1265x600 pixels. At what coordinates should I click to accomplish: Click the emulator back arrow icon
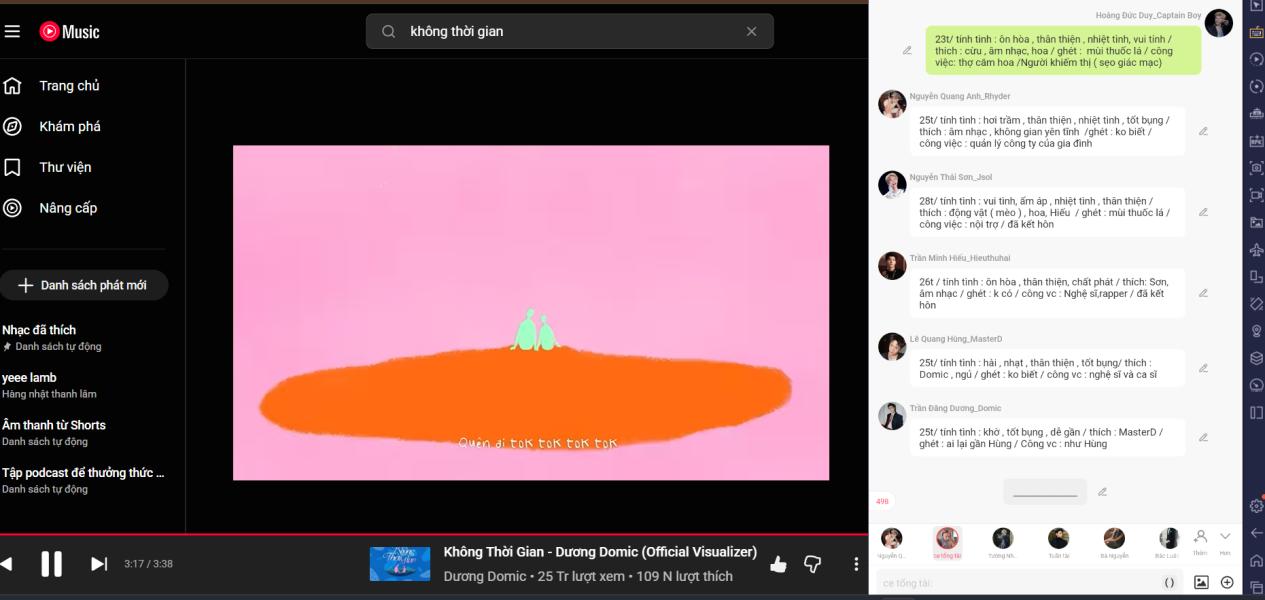coord(1257,533)
